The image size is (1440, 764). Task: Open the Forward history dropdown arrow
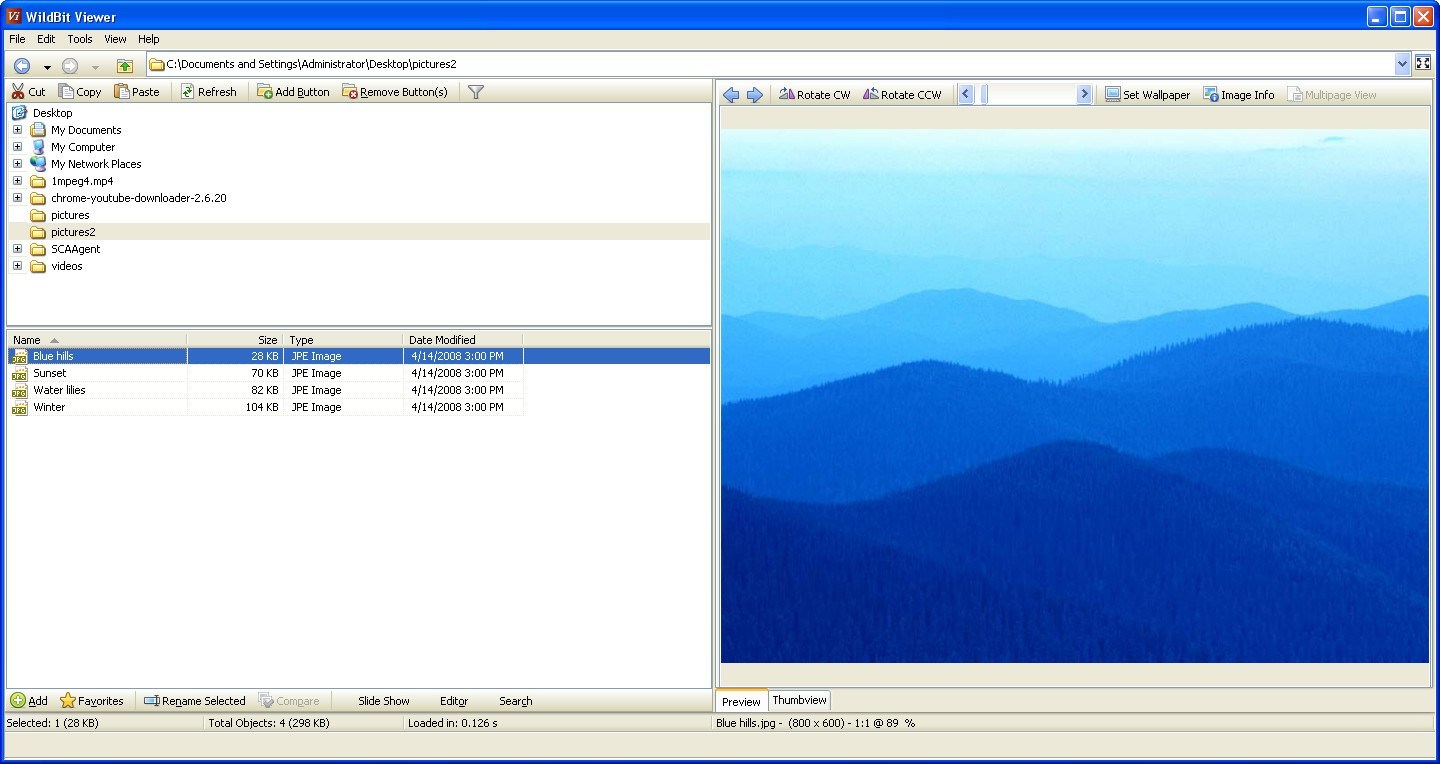click(95, 67)
